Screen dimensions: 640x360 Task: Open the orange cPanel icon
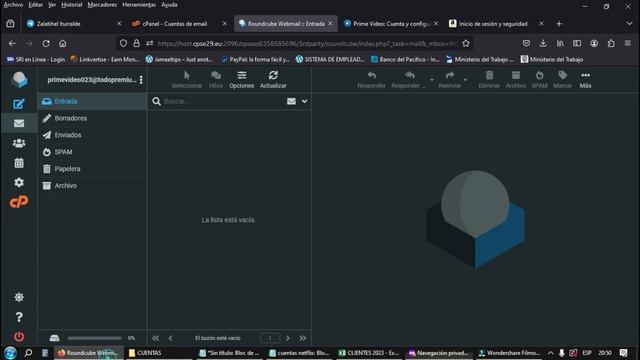coord(19,202)
